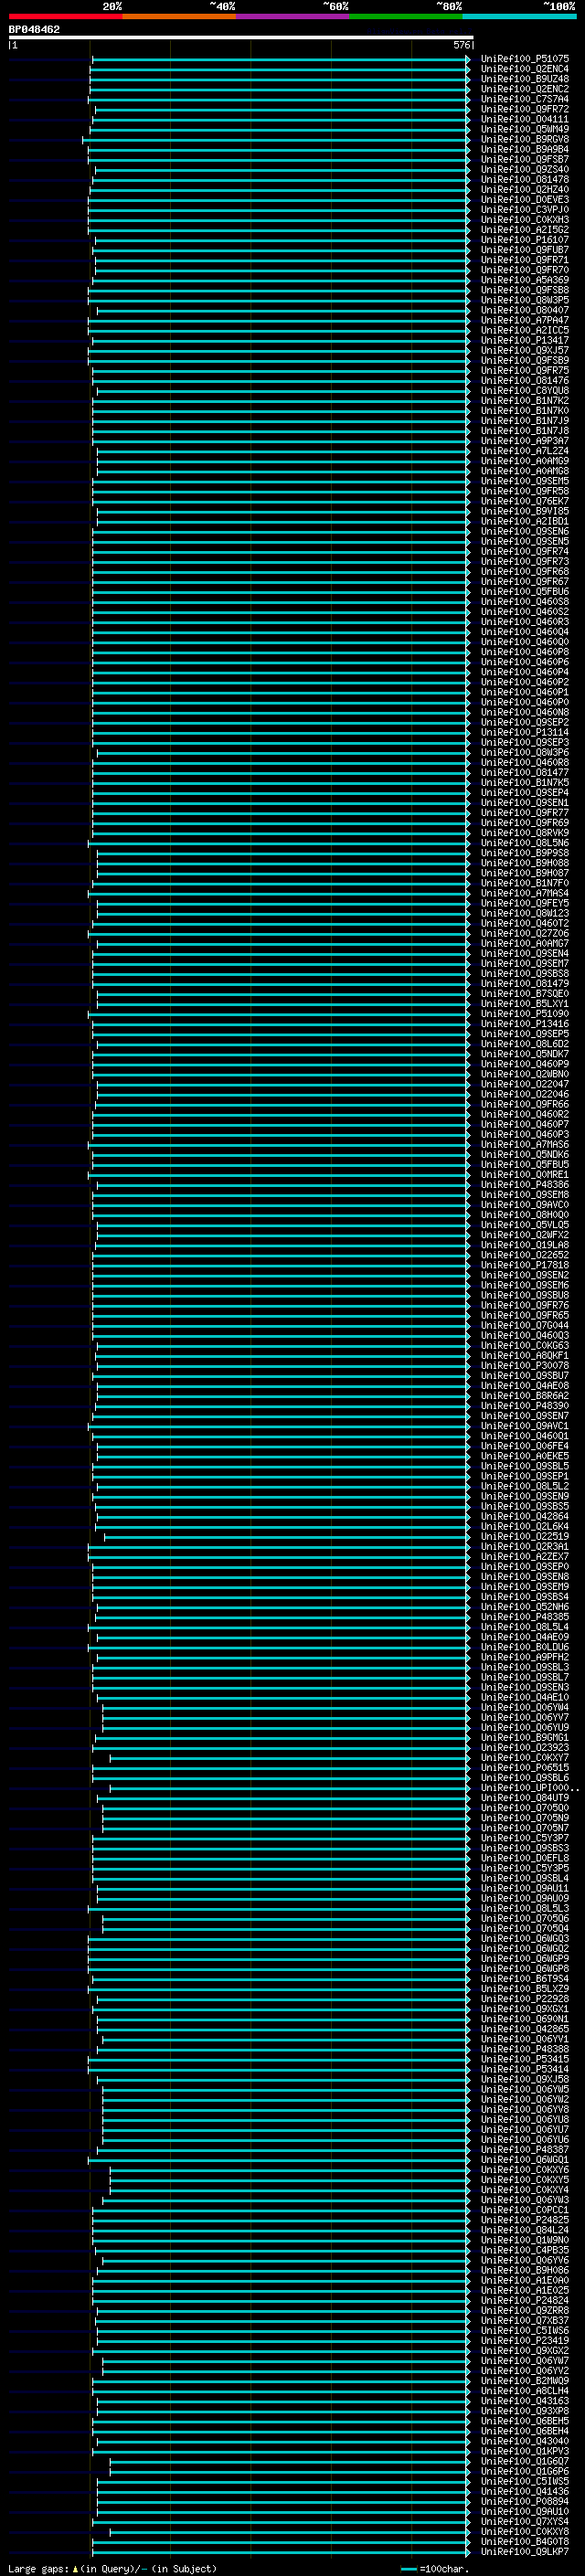Image resolution: width=585 pixels, height=2576 pixels.
Task: Click the alignment bar for UniRef100_P13416
Action: coord(281,1024)
